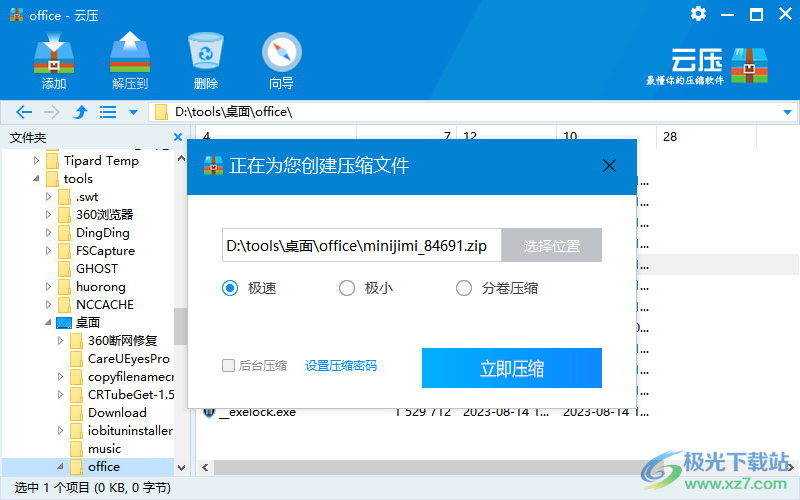Maximize the 云压 window
The image size is (800, 500).
pos(756,14)
